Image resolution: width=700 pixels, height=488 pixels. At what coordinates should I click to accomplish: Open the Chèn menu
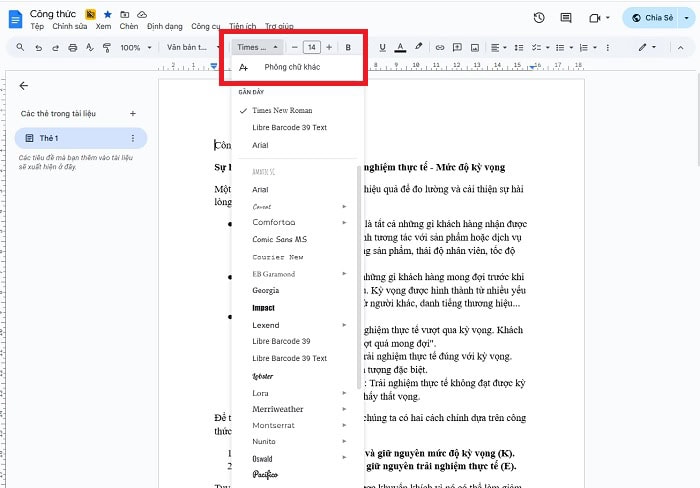128,27
